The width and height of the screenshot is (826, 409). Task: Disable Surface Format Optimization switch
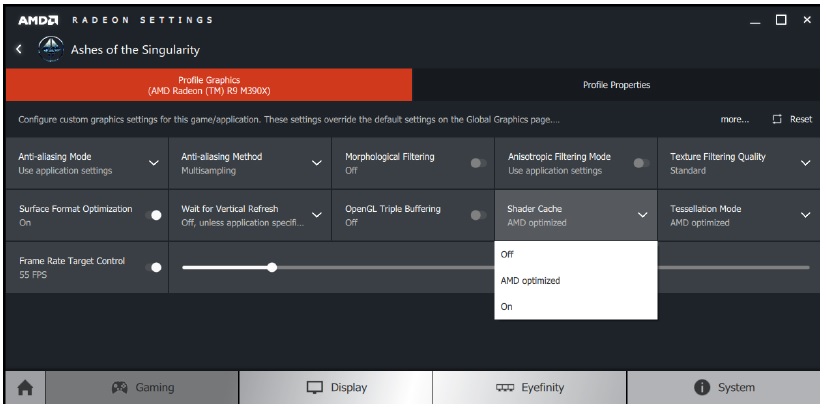(x=153, y=215)
